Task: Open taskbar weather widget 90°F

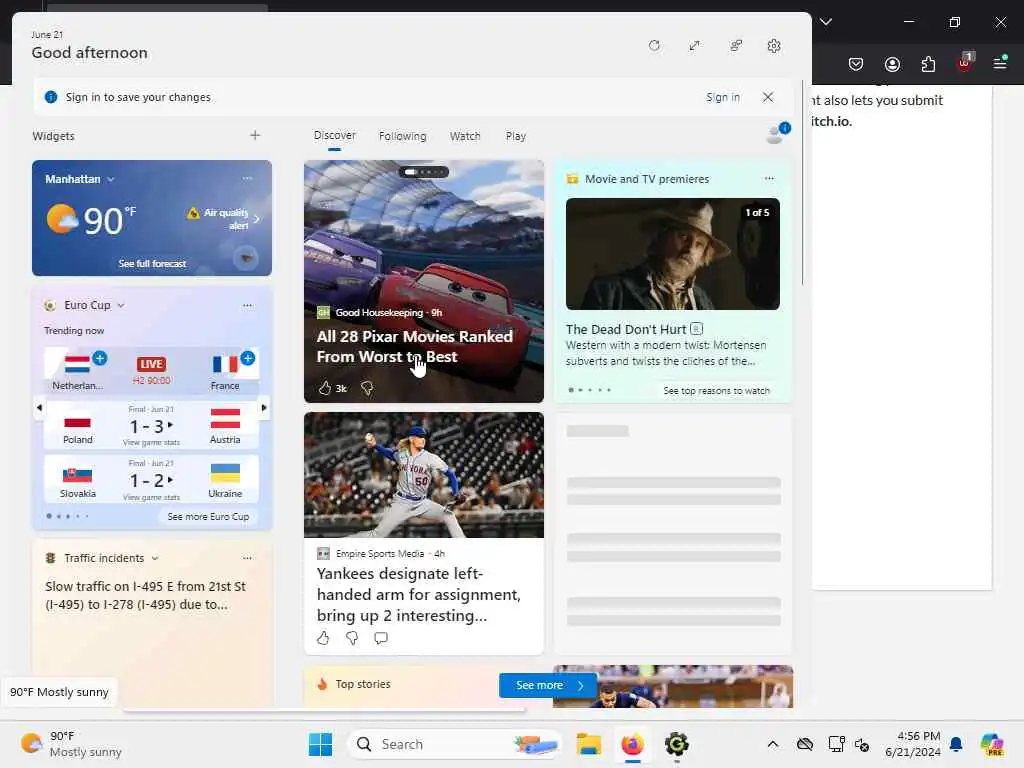Action: 72,744
